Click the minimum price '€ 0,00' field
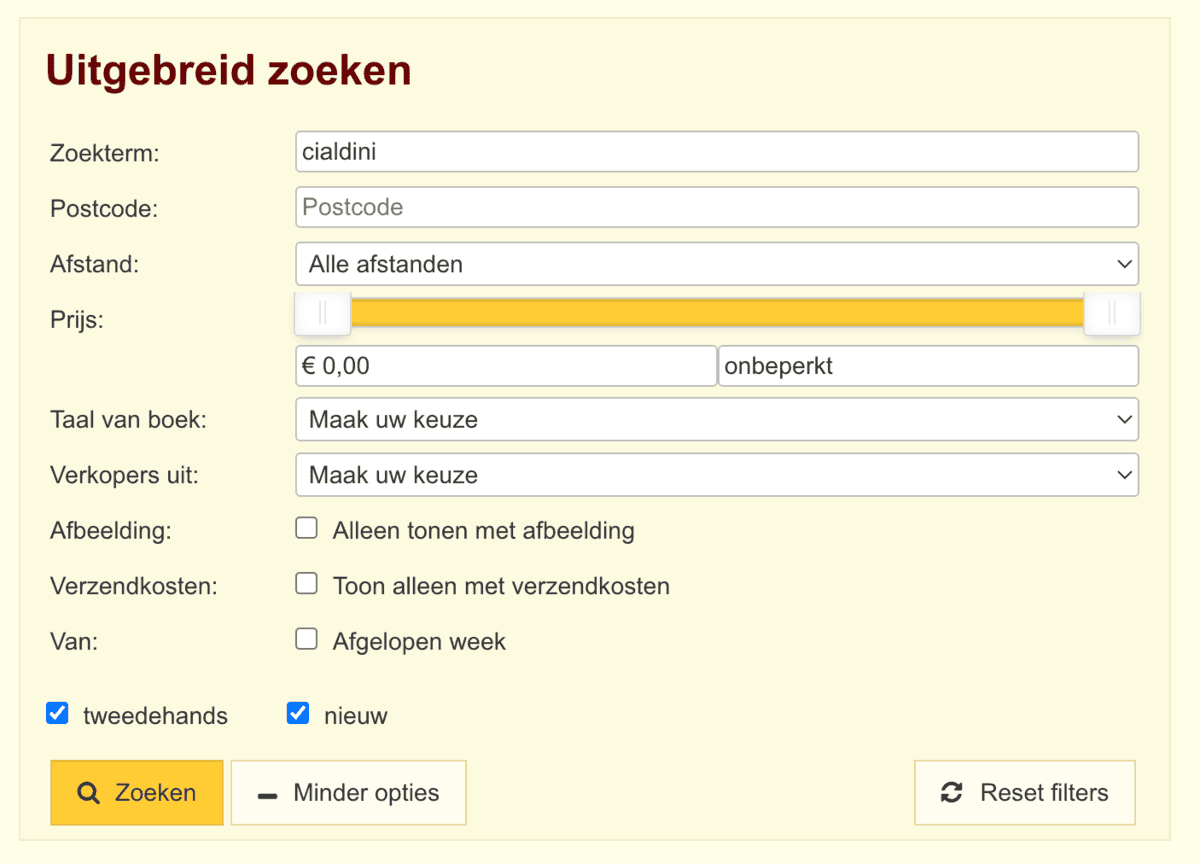The image size is (1200, 864). tap(506, 366)
